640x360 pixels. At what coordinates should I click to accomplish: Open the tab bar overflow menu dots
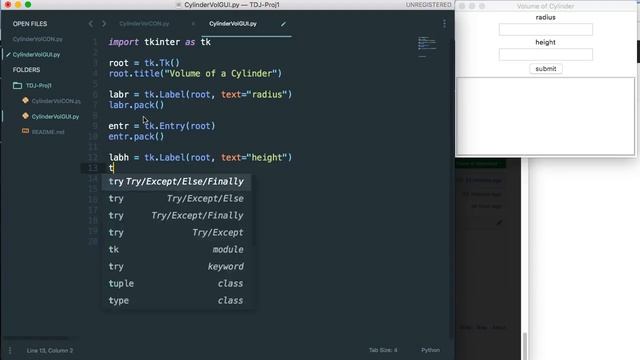coord(444,24)
